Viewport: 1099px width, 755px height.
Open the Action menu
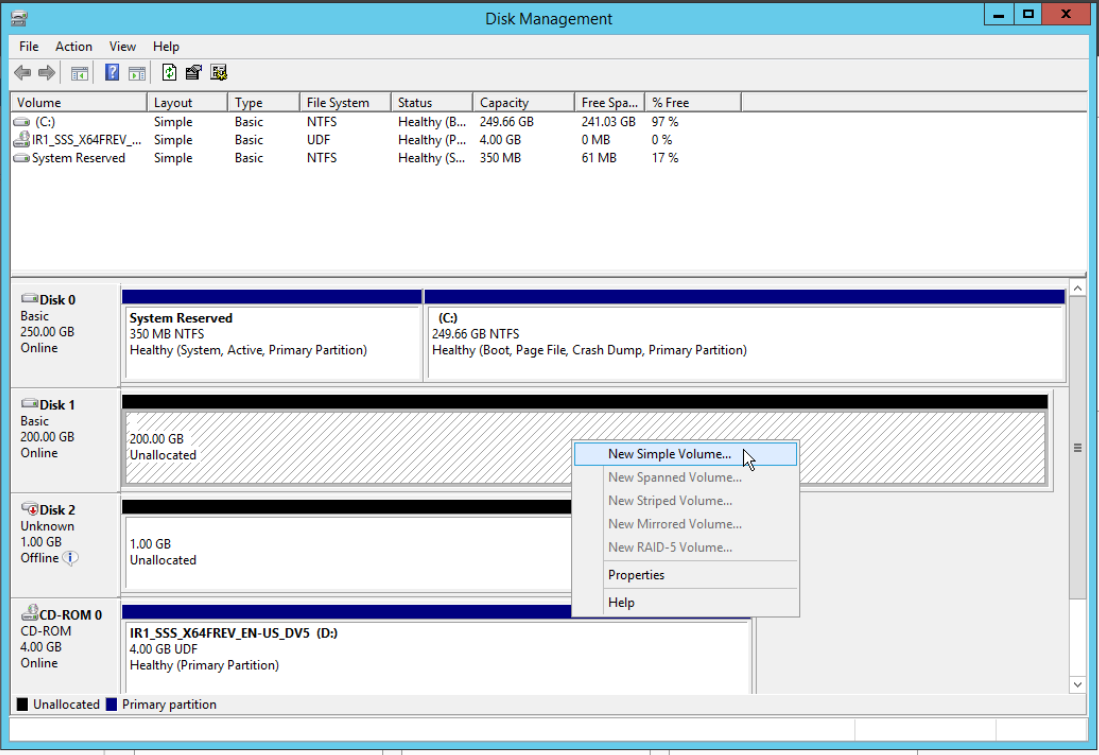coord(73,46)
